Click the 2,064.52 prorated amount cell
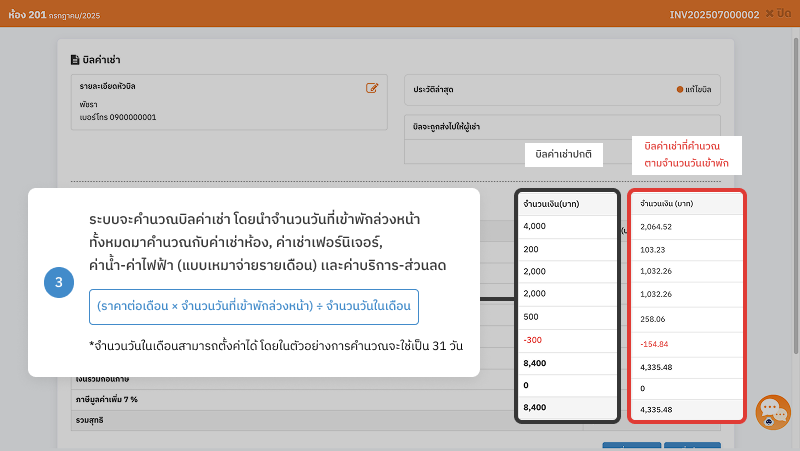Image resolution: width=800 pixels, height=451 pixels. click(x=655, y=226)
